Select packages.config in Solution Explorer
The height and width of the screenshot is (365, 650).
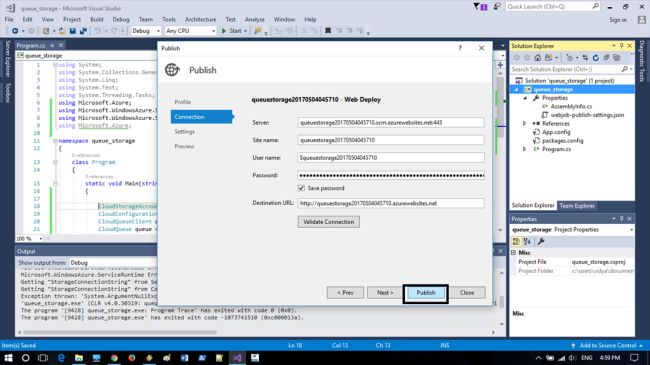(563, 141)
